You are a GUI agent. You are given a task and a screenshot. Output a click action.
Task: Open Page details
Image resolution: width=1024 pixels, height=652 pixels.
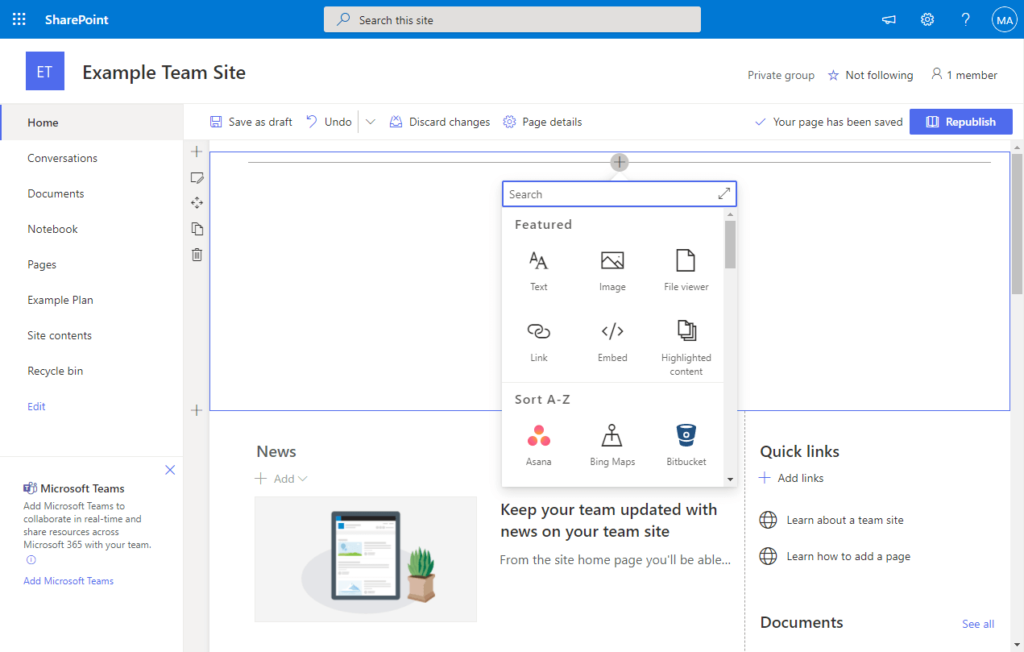tap(542, 122)
